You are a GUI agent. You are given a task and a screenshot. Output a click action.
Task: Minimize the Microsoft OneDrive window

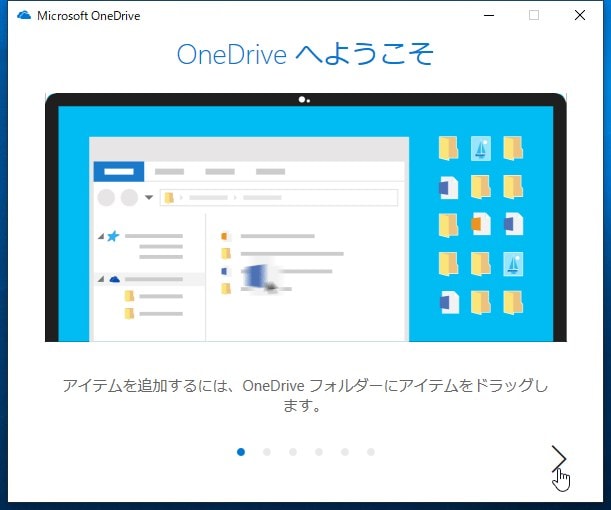489,16
